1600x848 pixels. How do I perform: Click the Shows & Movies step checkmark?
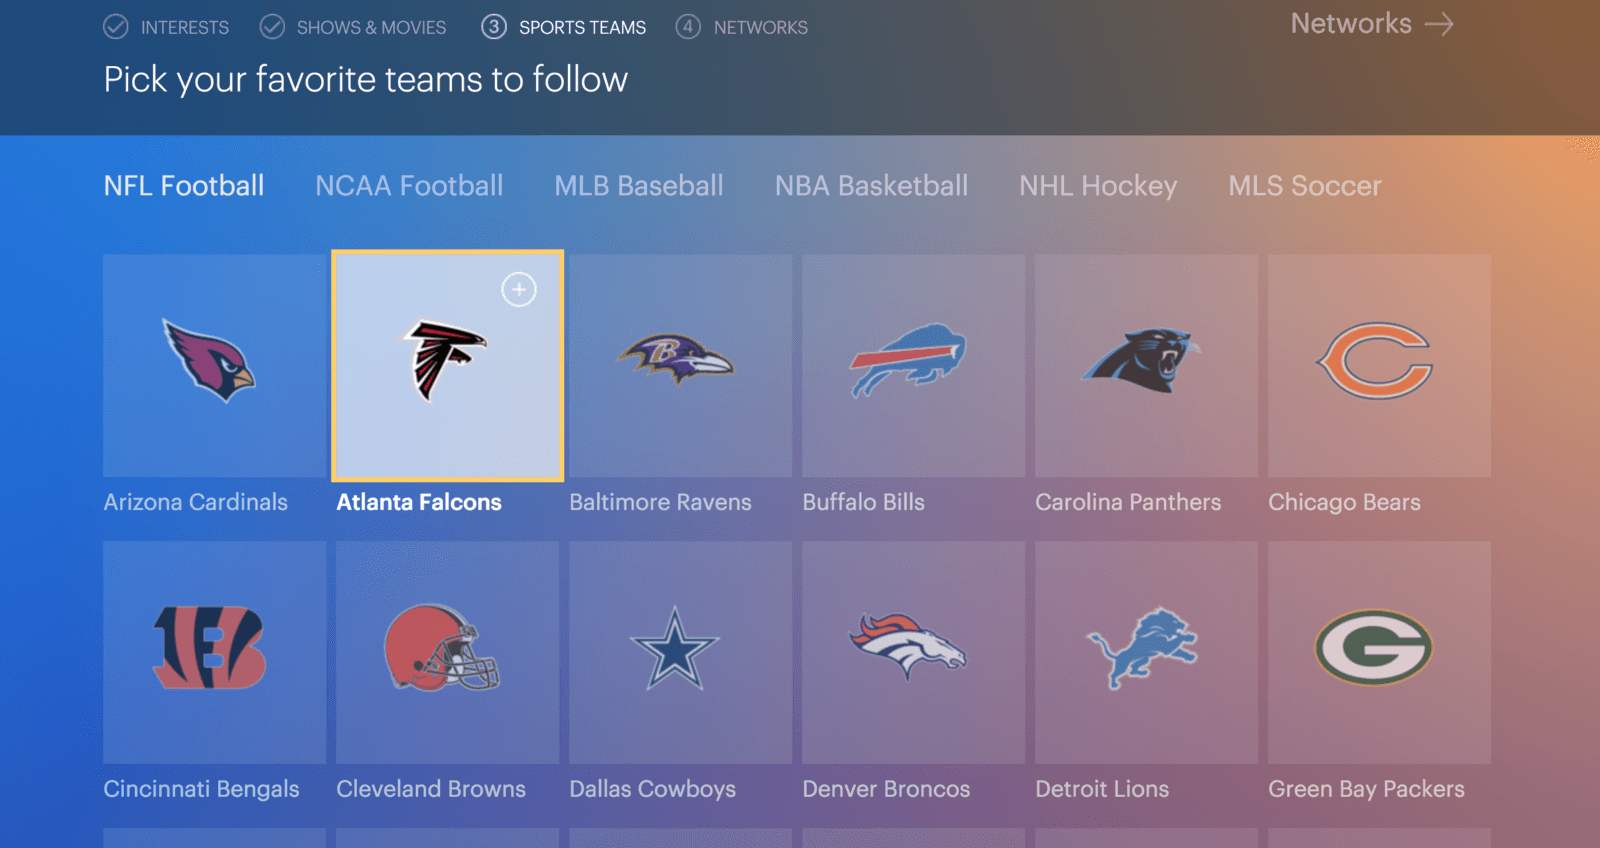click(272, 27)
